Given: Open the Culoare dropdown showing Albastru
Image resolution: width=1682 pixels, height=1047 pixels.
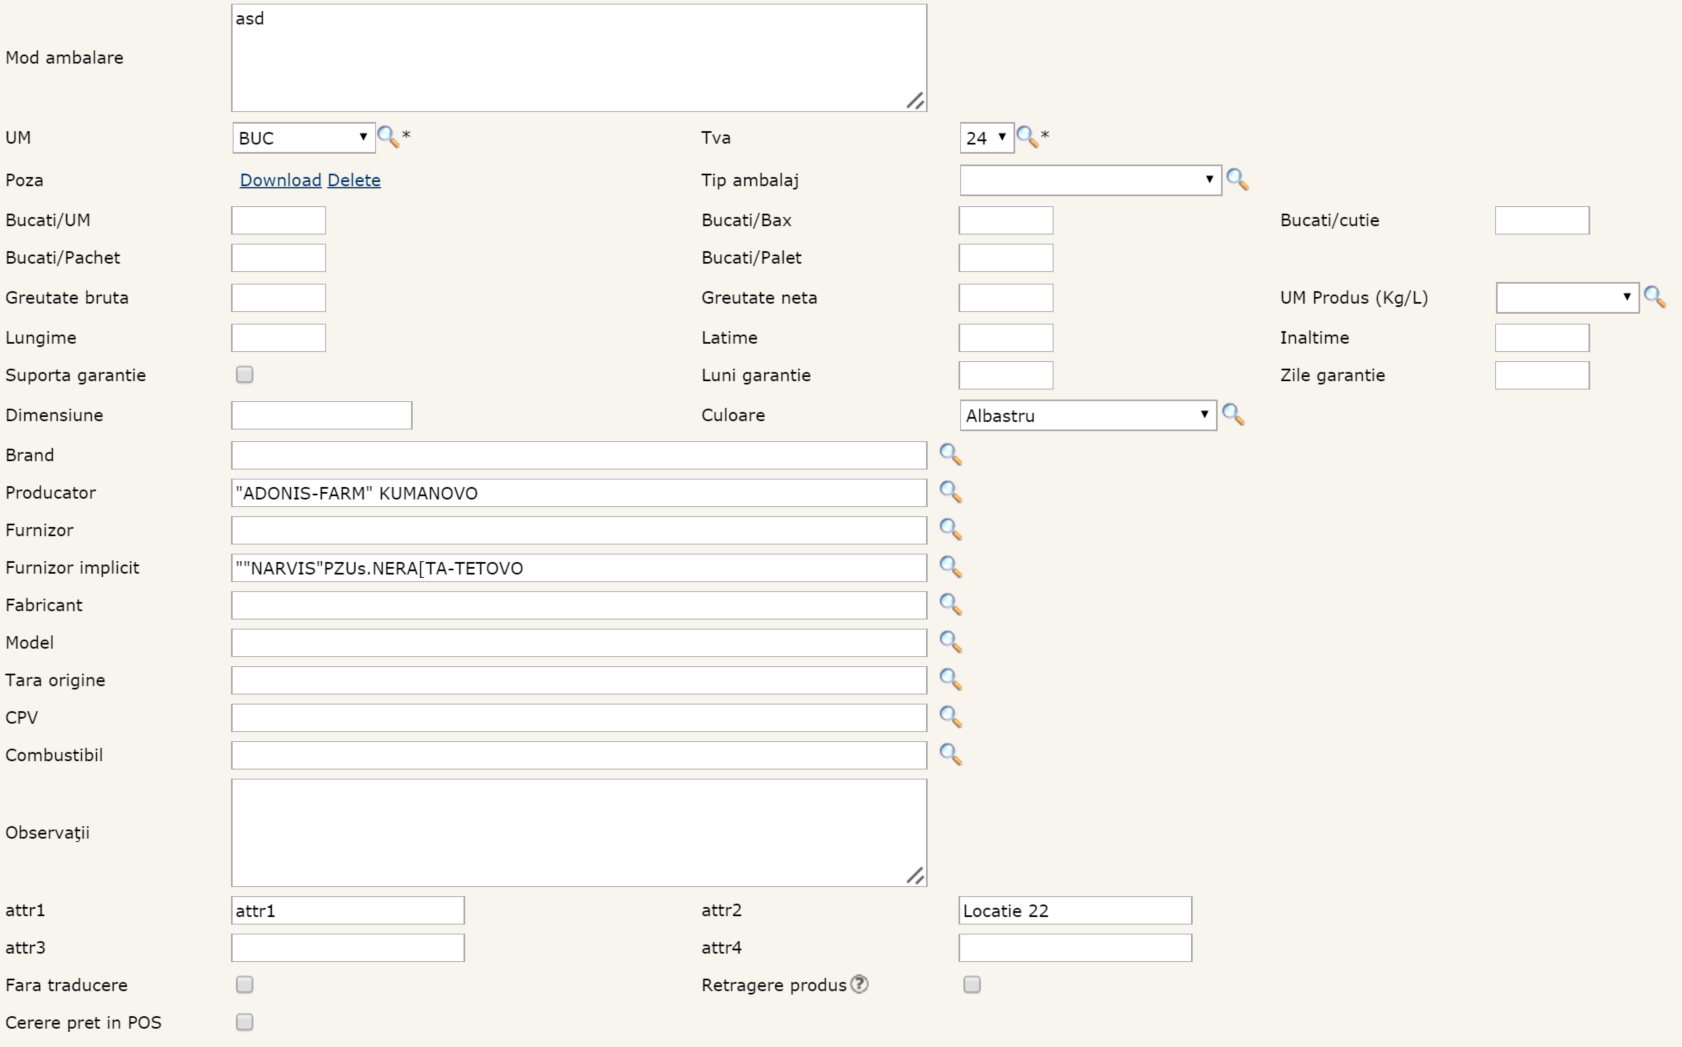Looking at the screenshot, I should [x=1087, y=415].
